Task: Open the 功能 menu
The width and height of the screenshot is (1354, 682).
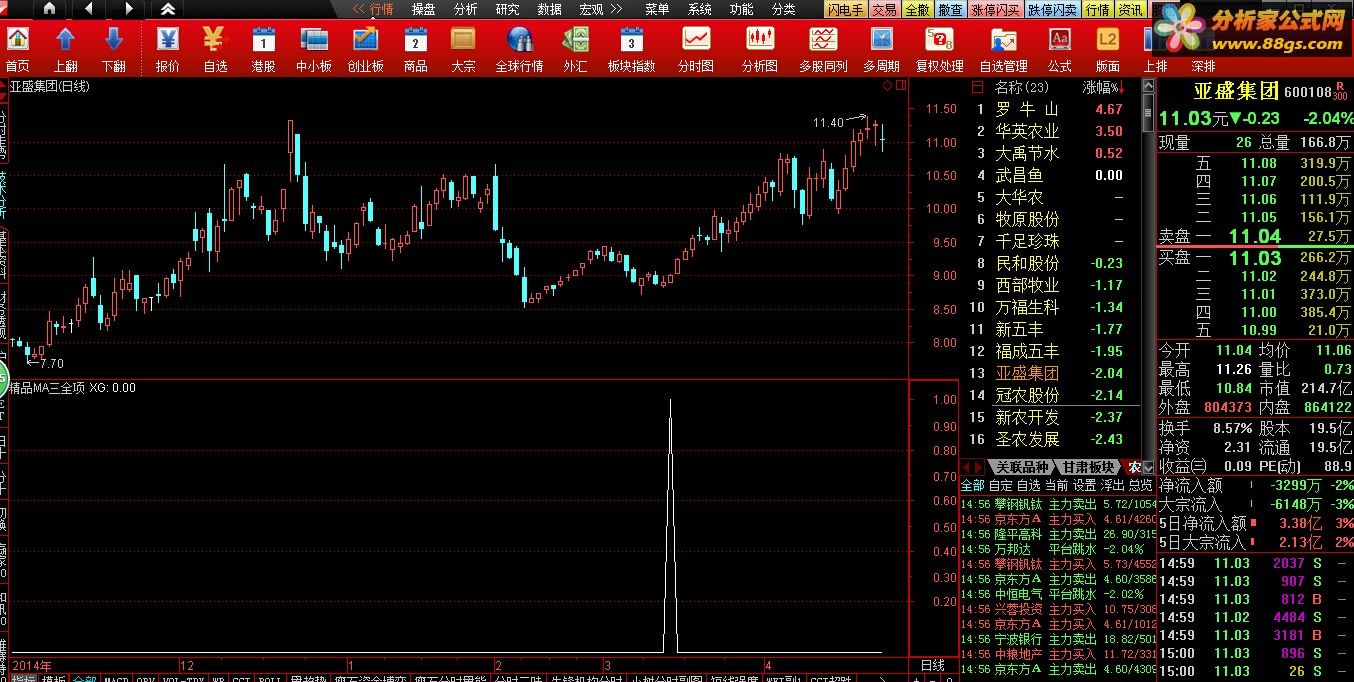Action: click(742, 9)
